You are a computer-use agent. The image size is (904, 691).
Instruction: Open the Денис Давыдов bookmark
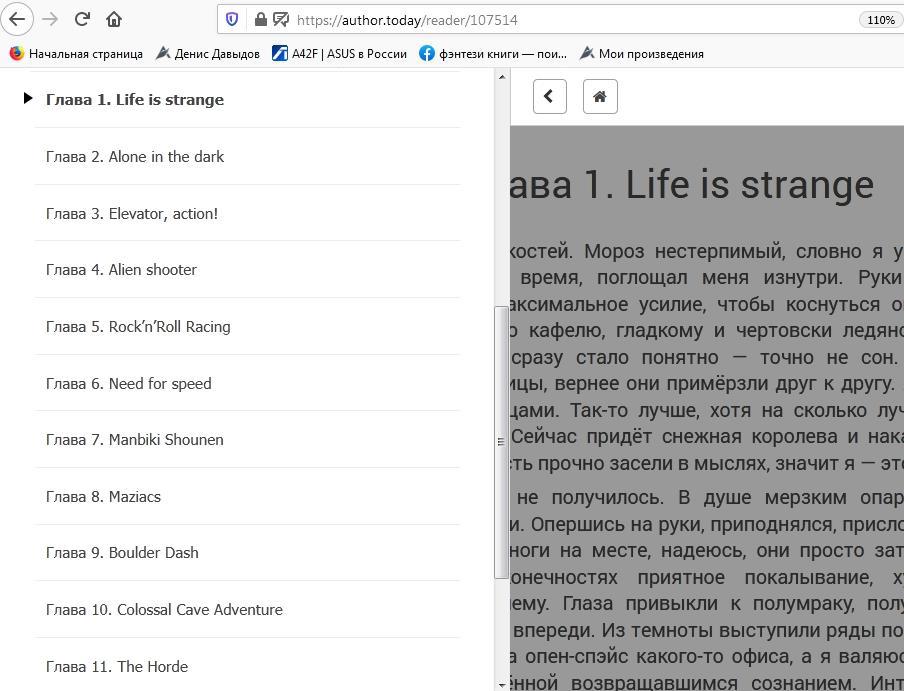[x=208, y=54]
